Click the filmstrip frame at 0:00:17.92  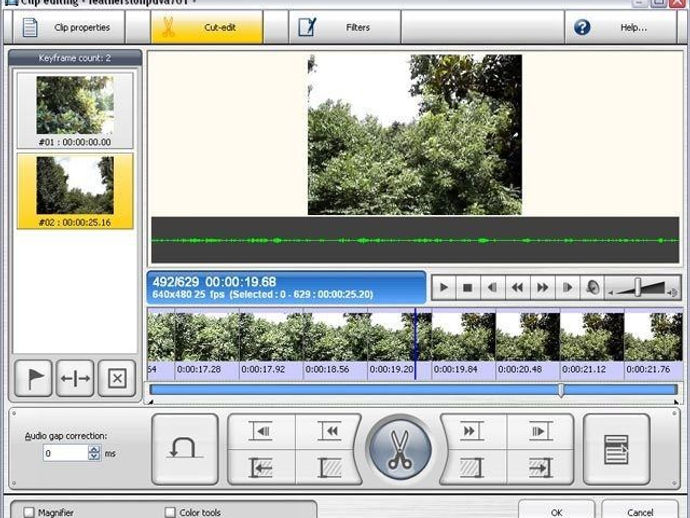(272, 337)
